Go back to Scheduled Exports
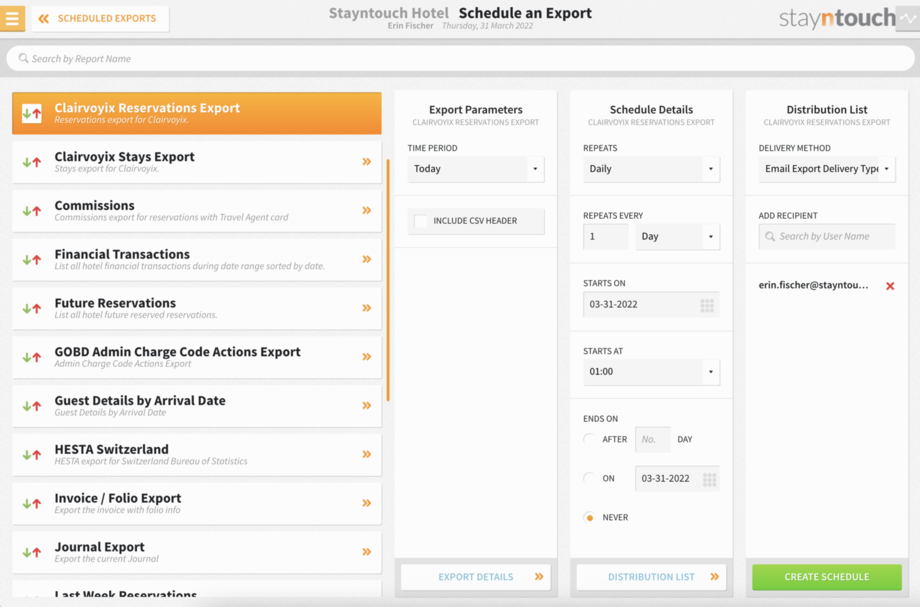920x607 pixels. [x=100, y=19]
